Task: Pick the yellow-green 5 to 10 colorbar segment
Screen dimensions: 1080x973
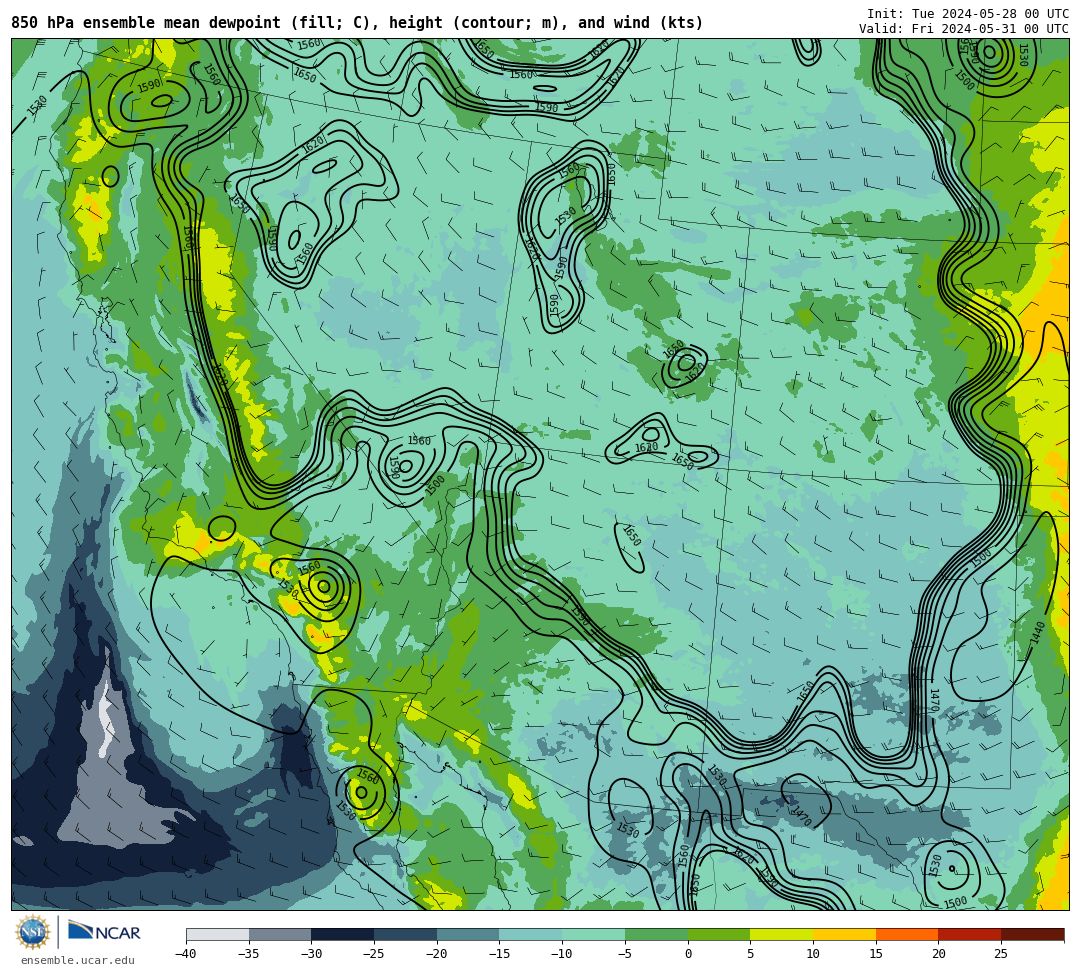Action: coord(782,934)
